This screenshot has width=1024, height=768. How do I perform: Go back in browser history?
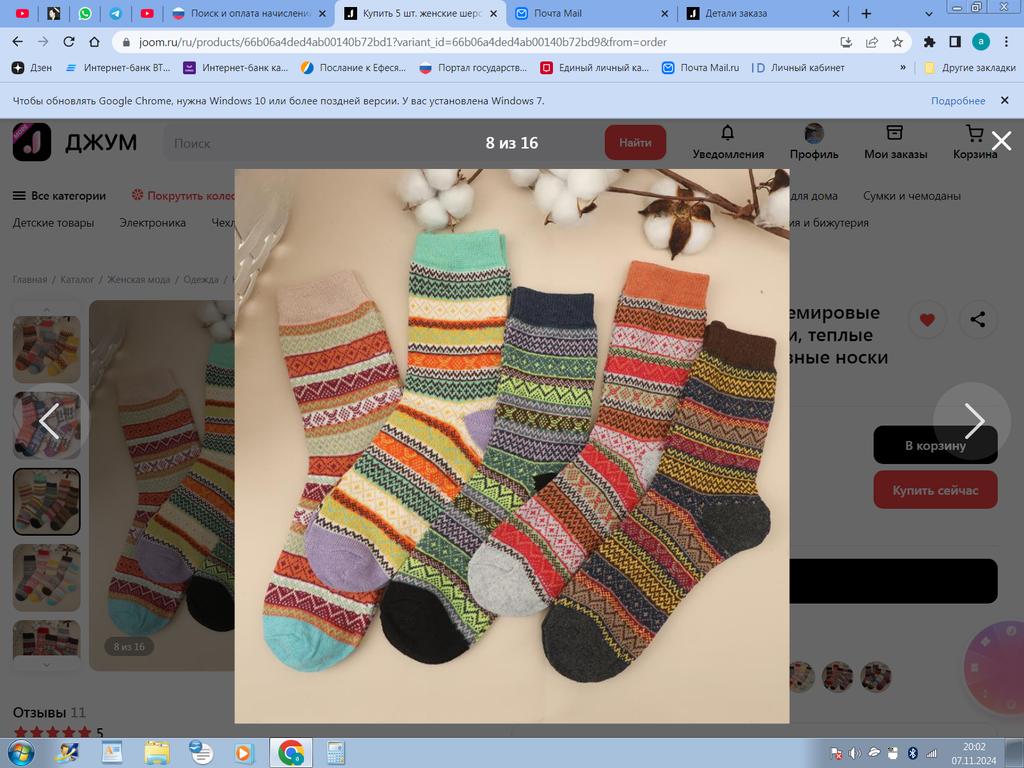click(x=18, y=42)
